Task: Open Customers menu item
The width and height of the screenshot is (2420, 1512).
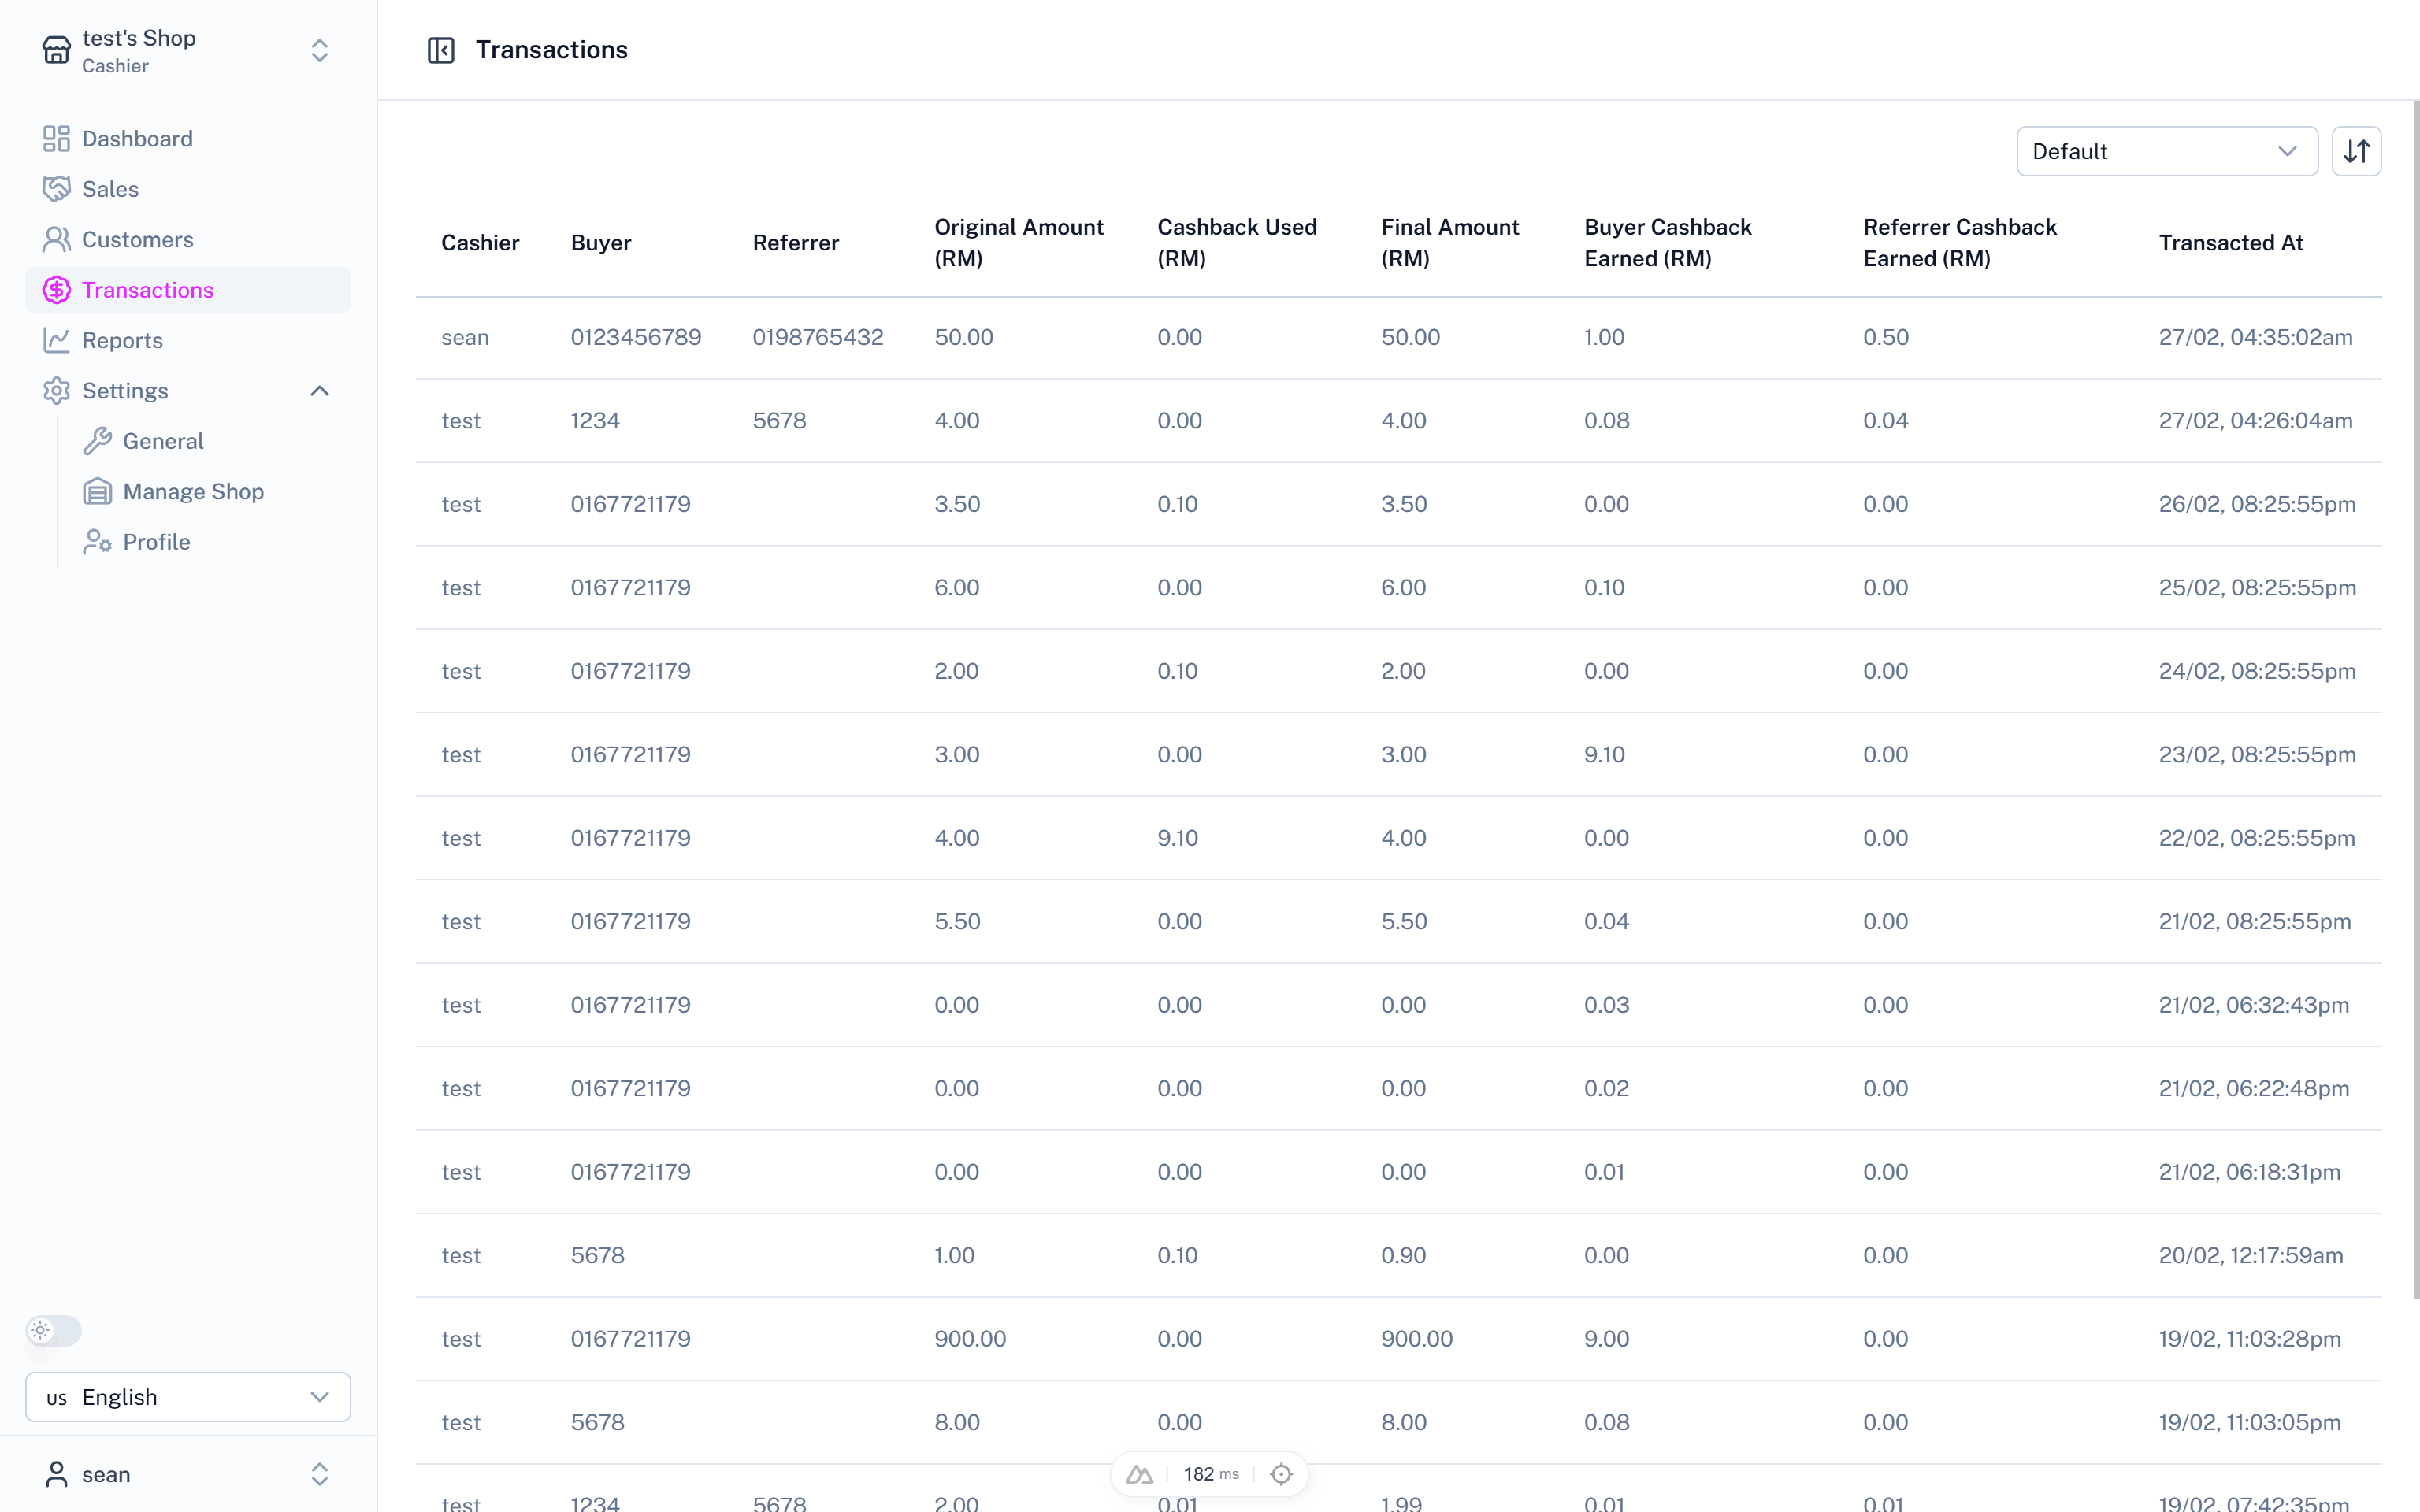Action: (x=188, y=240)
